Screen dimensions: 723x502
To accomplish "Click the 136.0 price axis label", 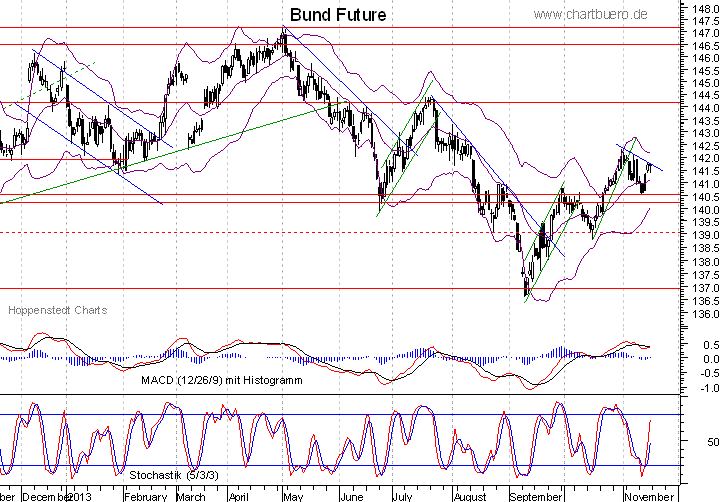I will pyautogui.click(x=705, y=314).
